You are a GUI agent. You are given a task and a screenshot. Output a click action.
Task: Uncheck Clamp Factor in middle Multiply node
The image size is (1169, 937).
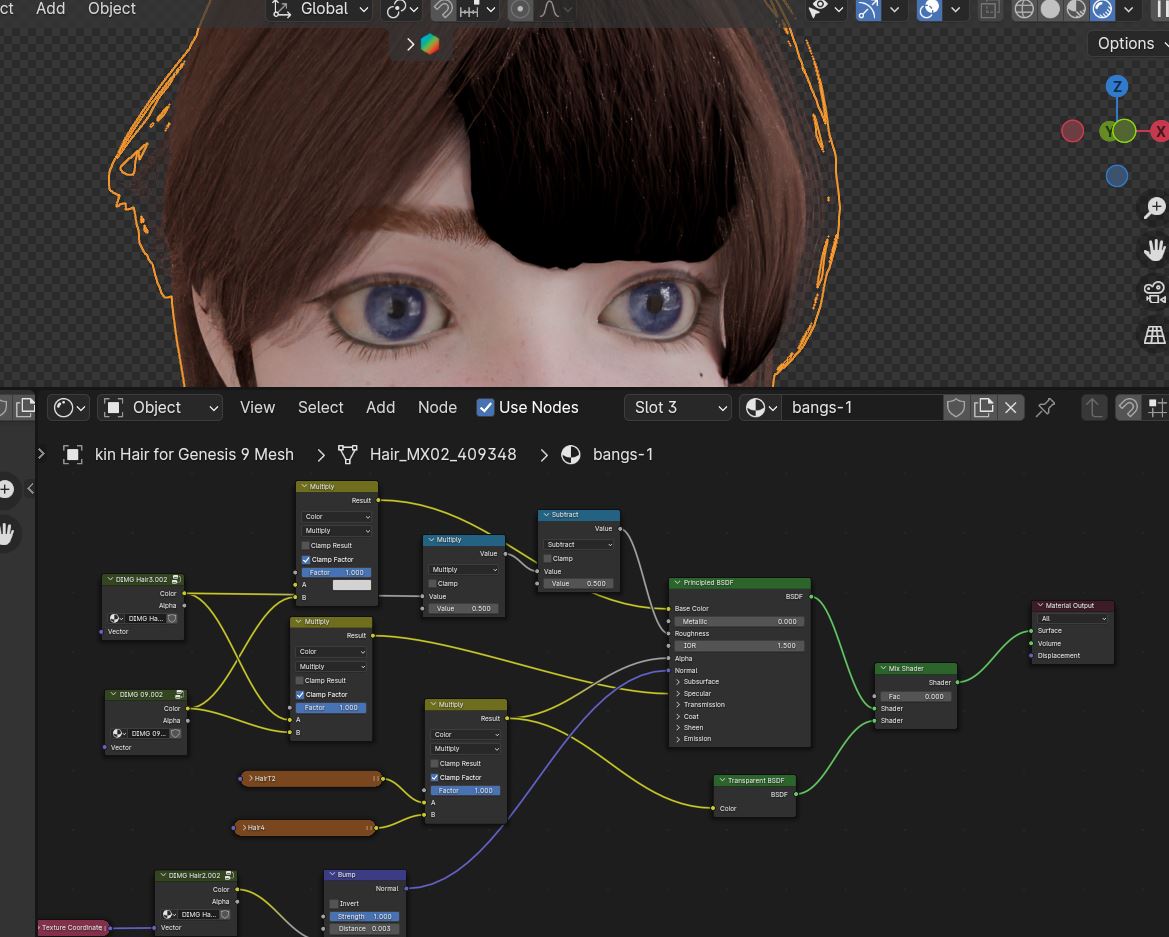pyautogui.click(x=300, y=695)
